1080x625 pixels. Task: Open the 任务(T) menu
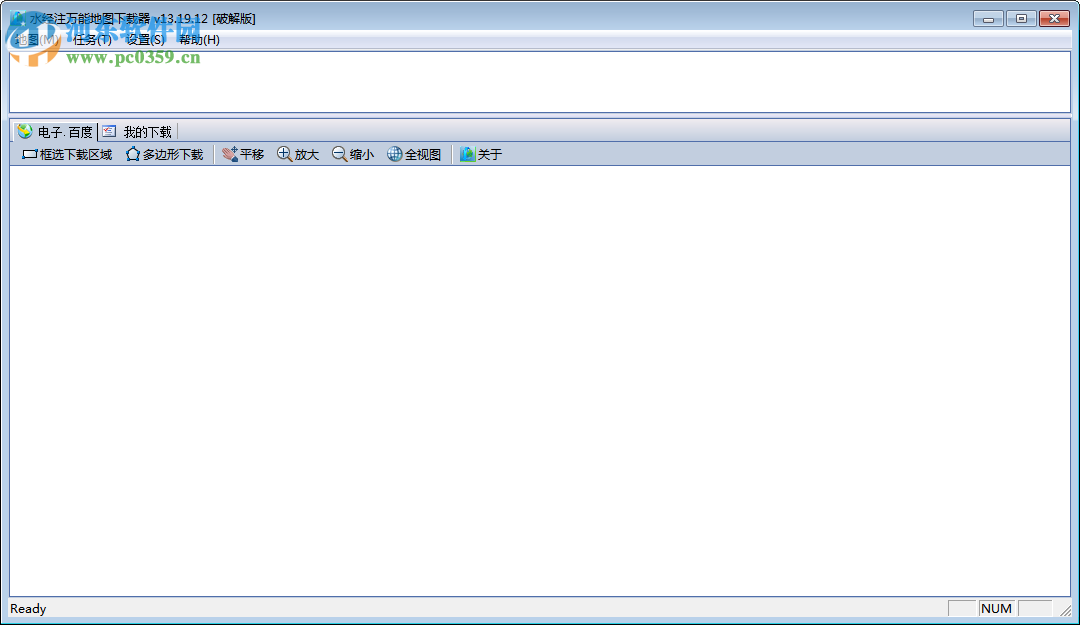coord(92,40)
